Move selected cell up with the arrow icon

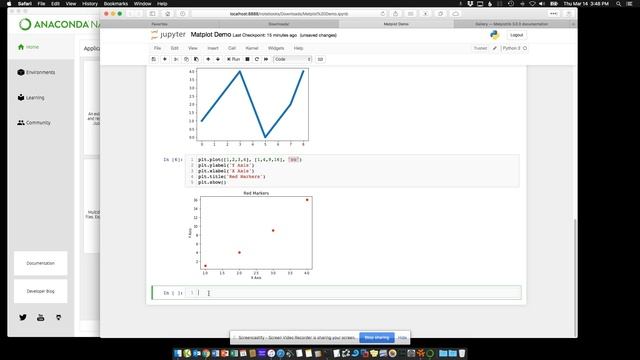(208, 59)
